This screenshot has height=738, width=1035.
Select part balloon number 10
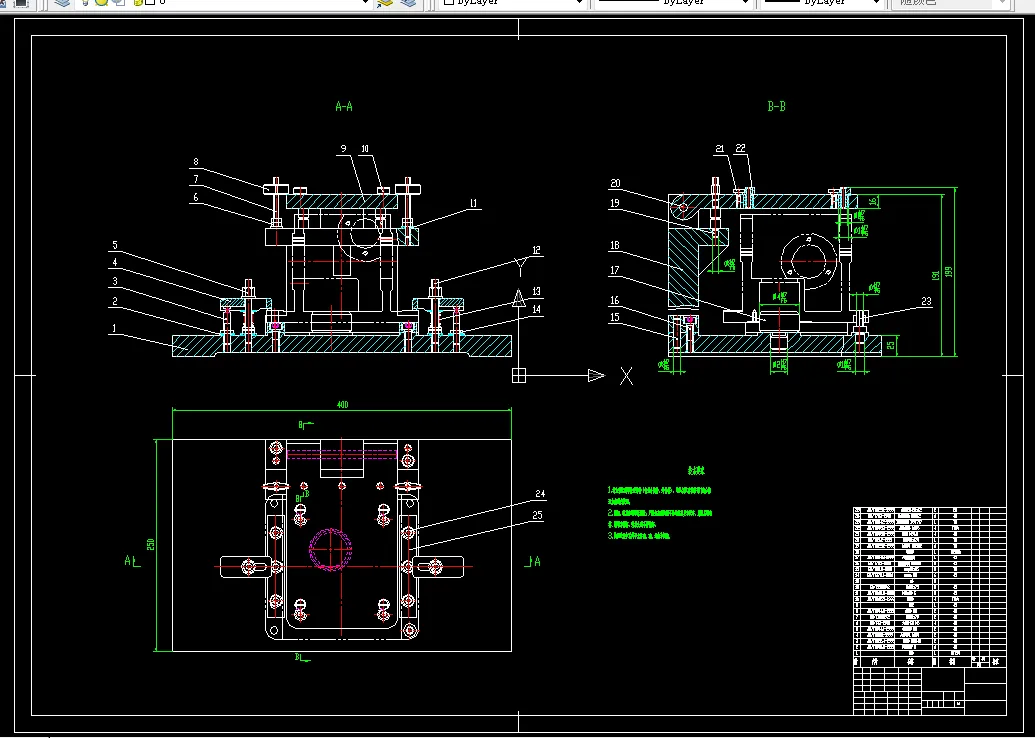364,149
